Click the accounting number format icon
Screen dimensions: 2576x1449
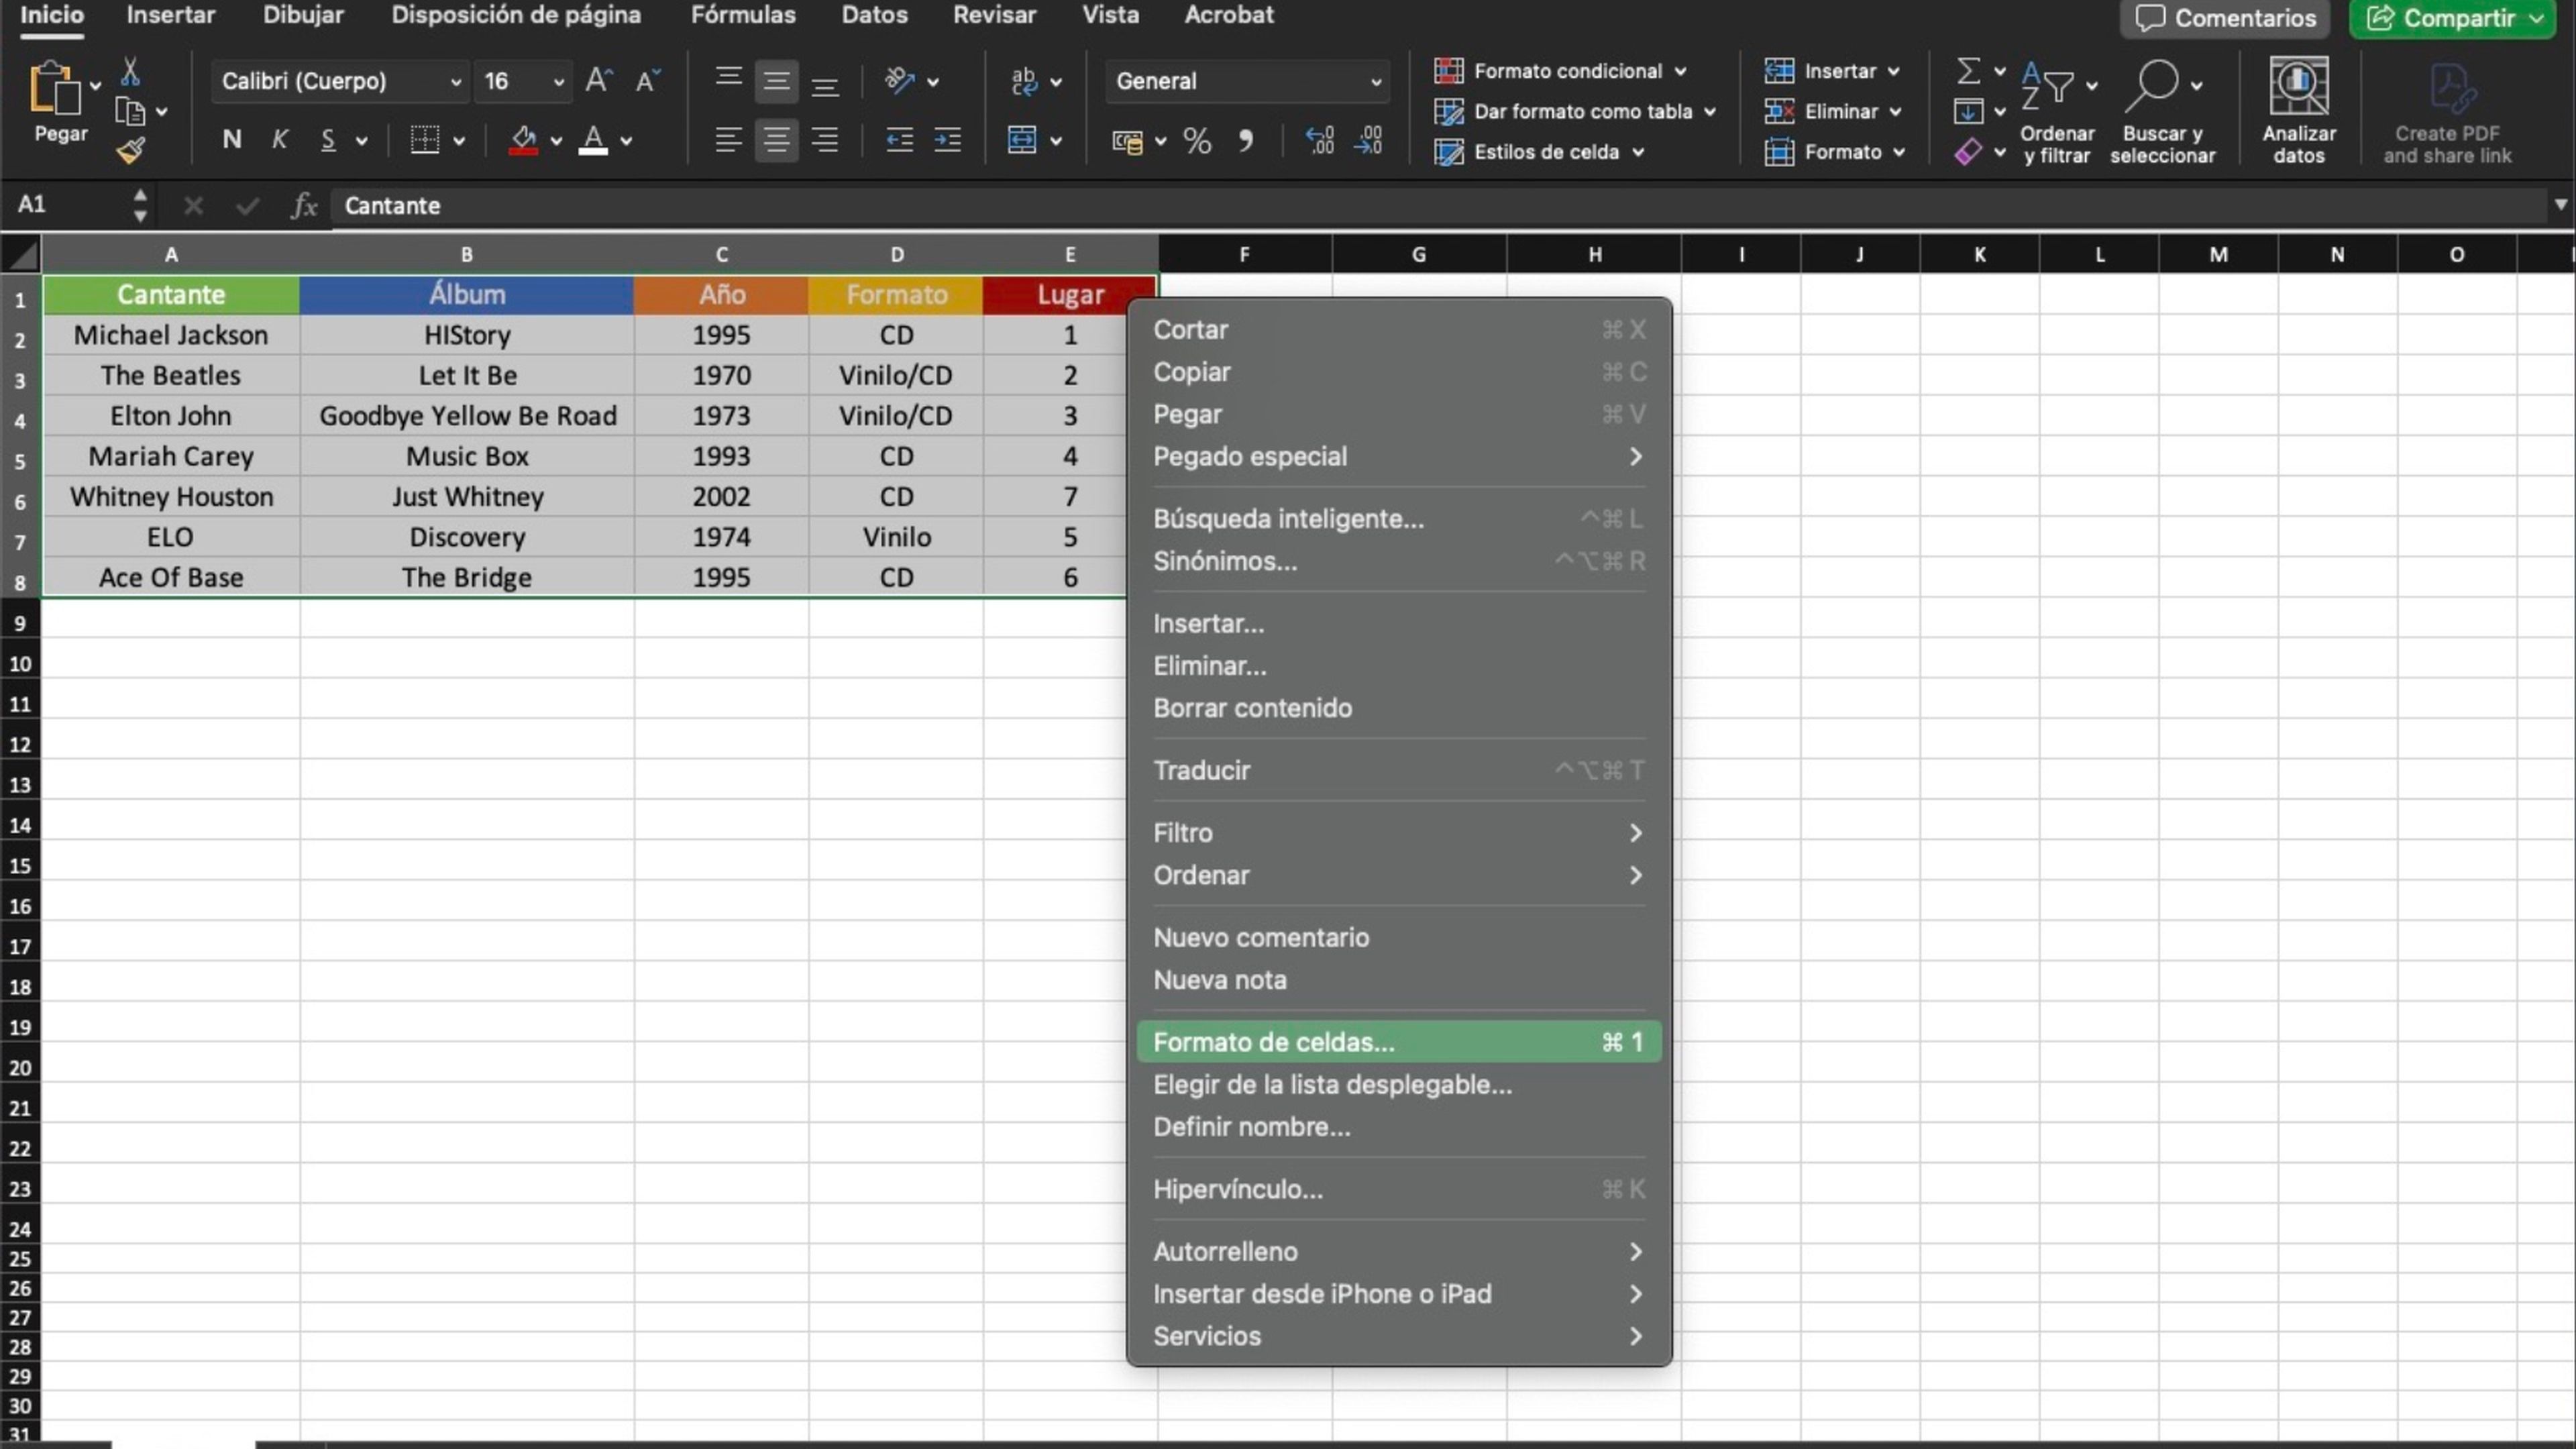[1128, 141]
